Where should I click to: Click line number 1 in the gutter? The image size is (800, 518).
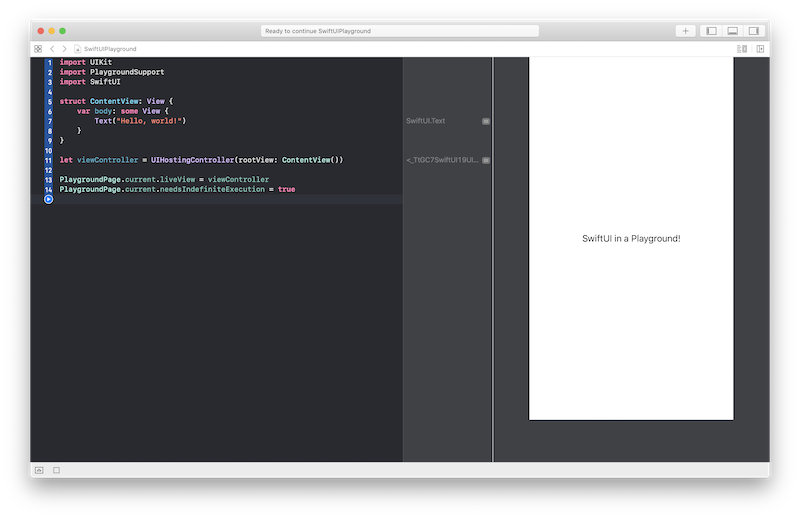(49, 63)
